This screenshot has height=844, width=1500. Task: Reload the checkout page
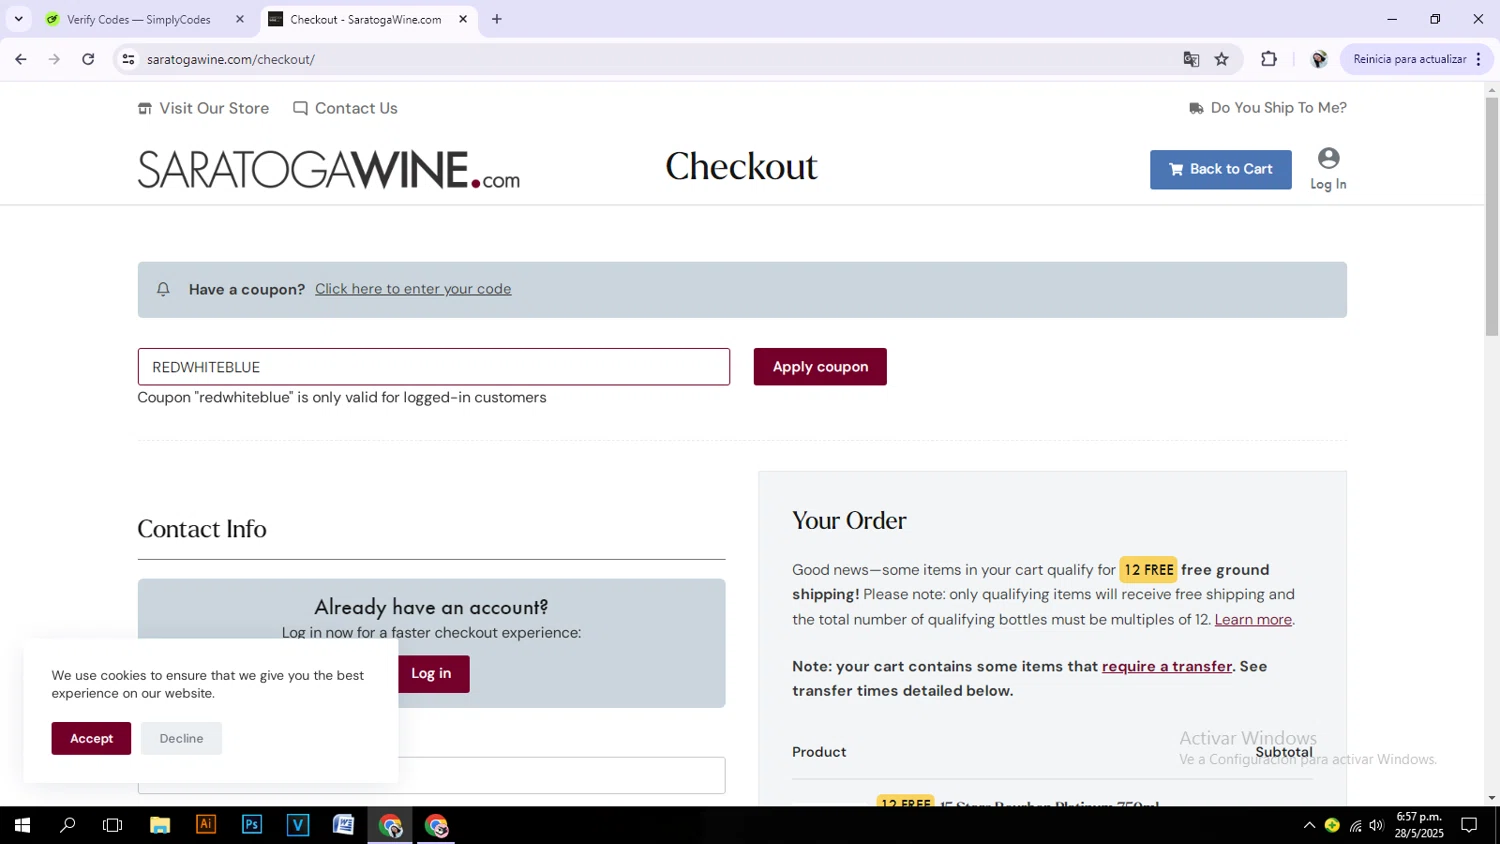pos(88,59)
